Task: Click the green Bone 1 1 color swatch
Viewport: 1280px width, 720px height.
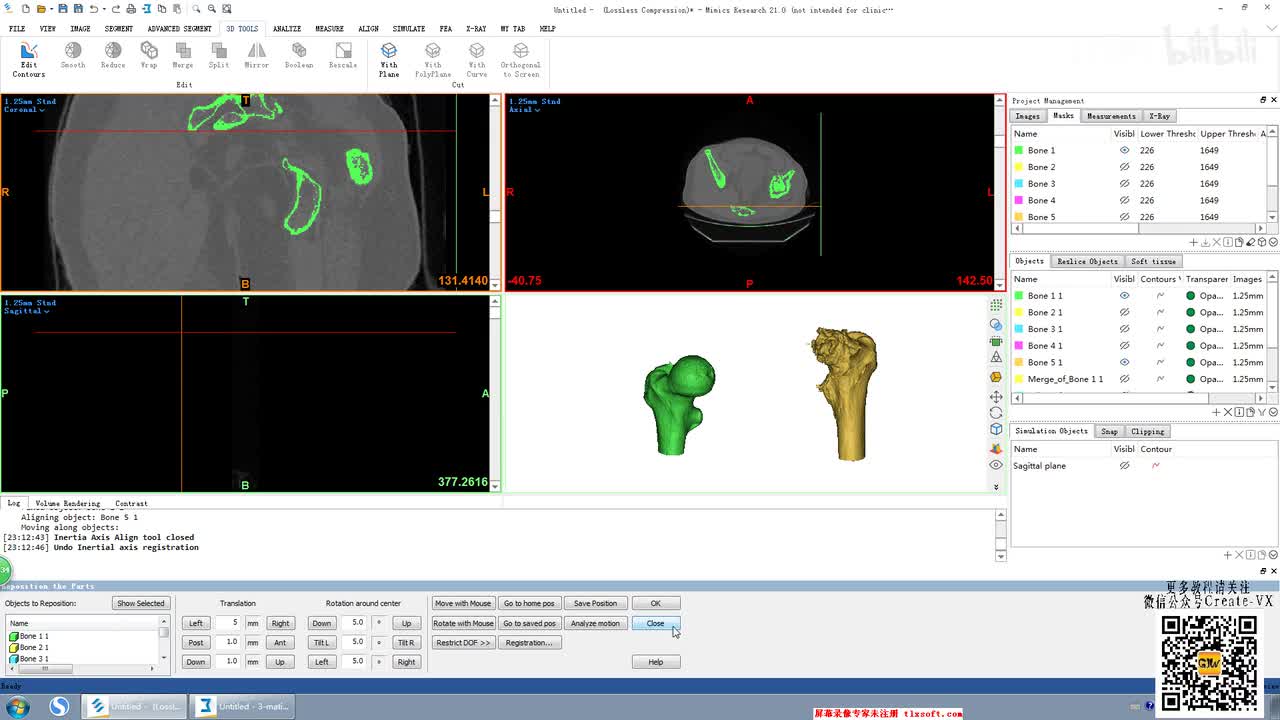Action: pyautogui.click(x=1019, y=296)
